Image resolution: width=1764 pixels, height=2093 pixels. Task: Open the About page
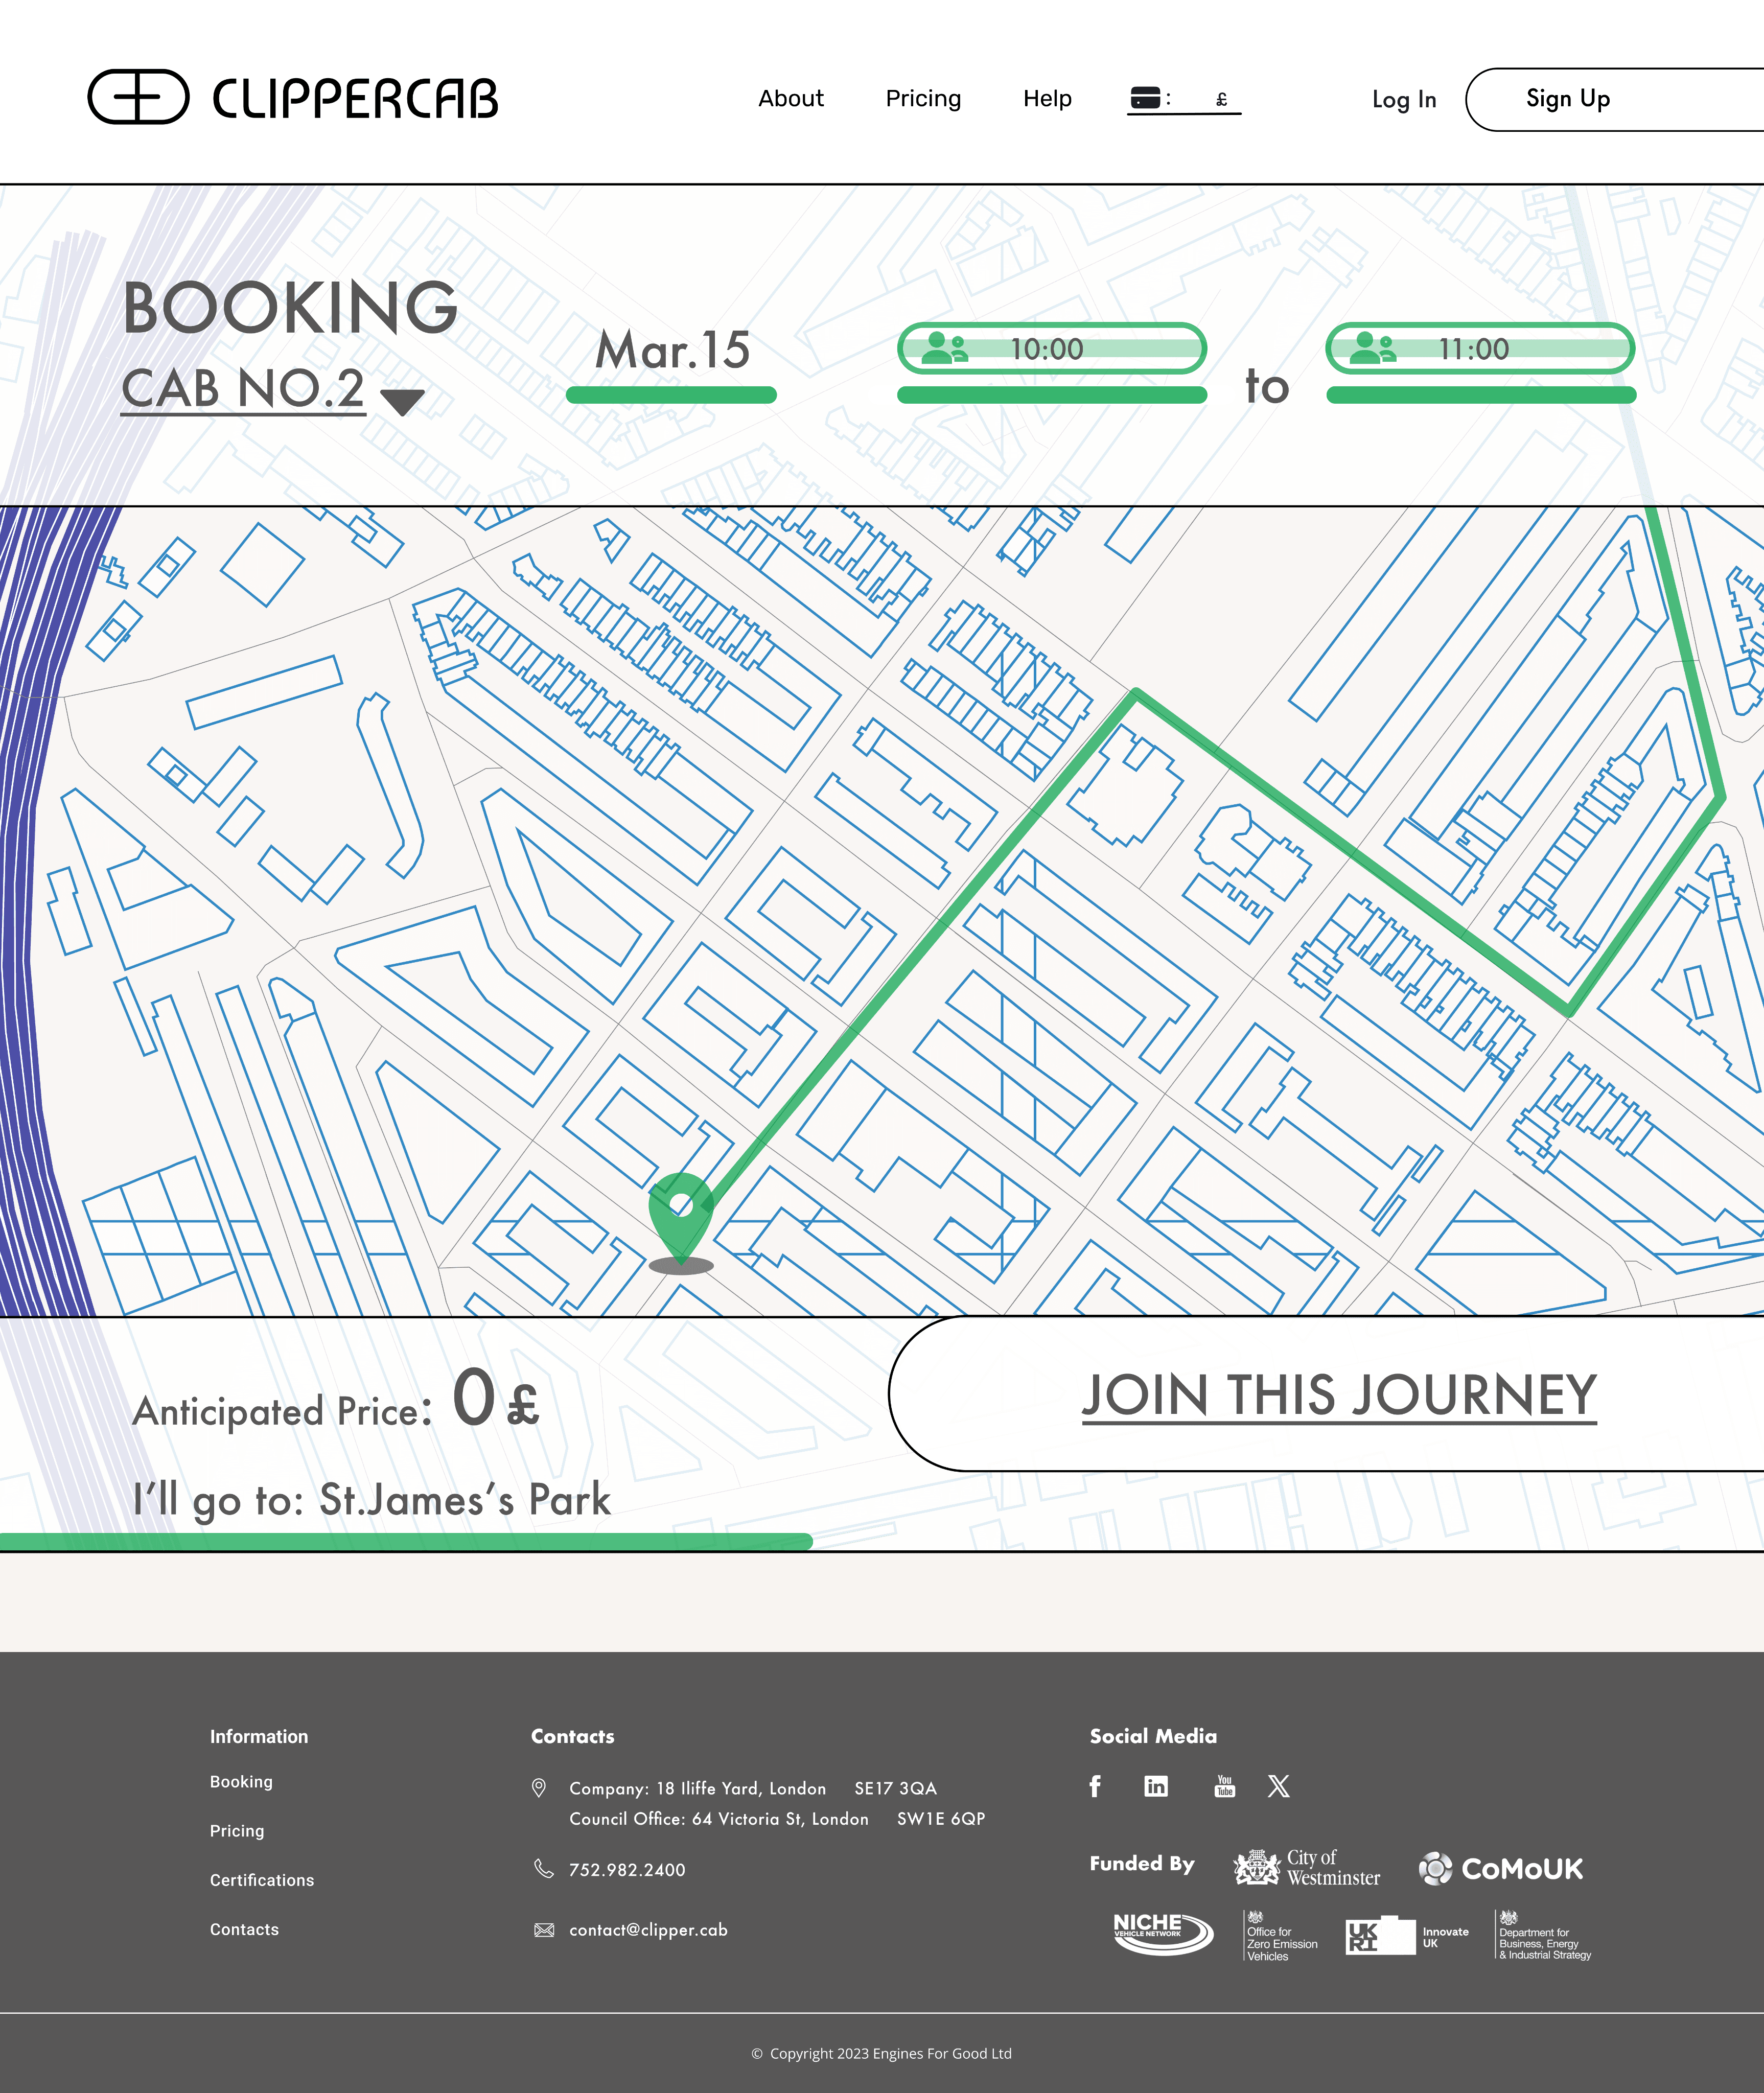(x=791, y=98)
